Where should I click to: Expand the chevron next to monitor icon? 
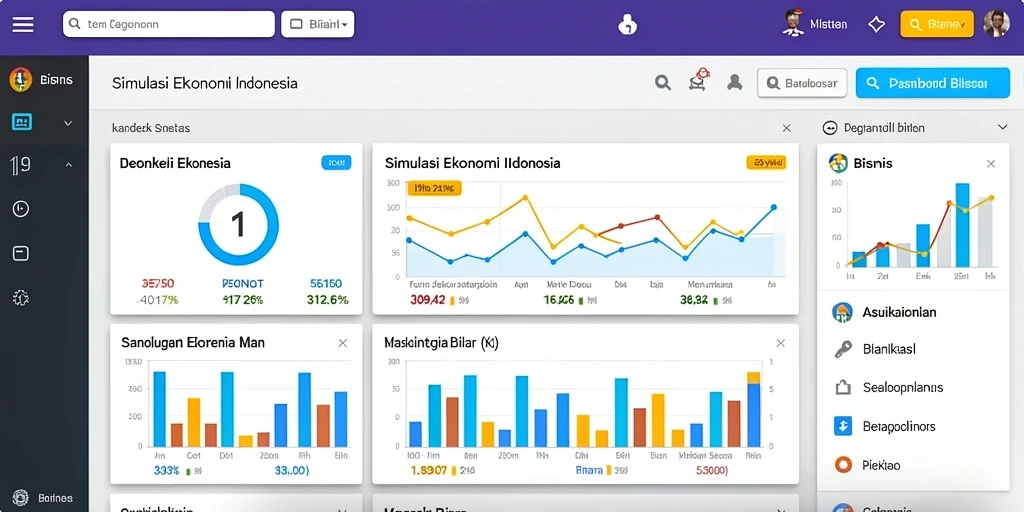tap(68, 123)
